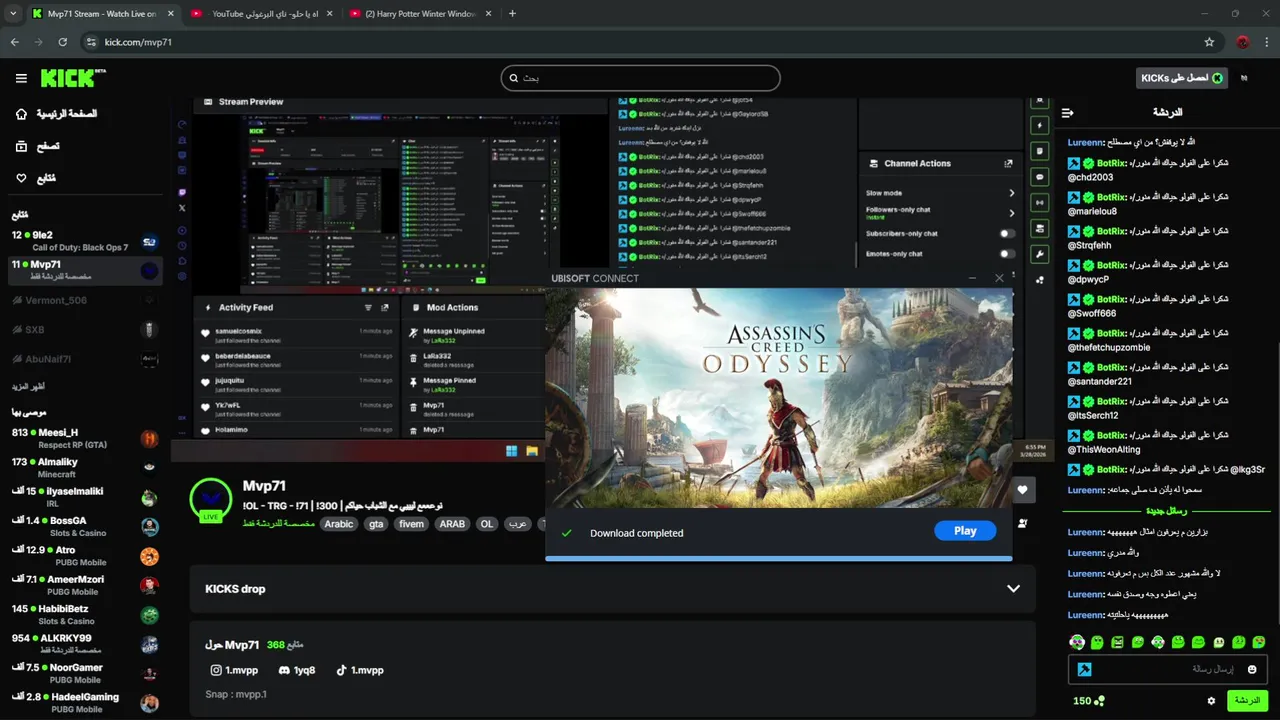Click Play in Ubisoft Connect popup

pos(965,531)
